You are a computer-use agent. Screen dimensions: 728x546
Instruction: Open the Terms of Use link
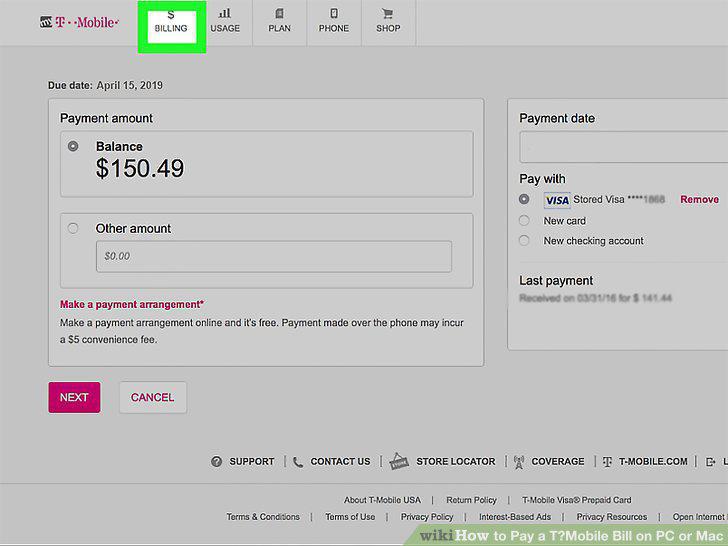click(350, 517)
